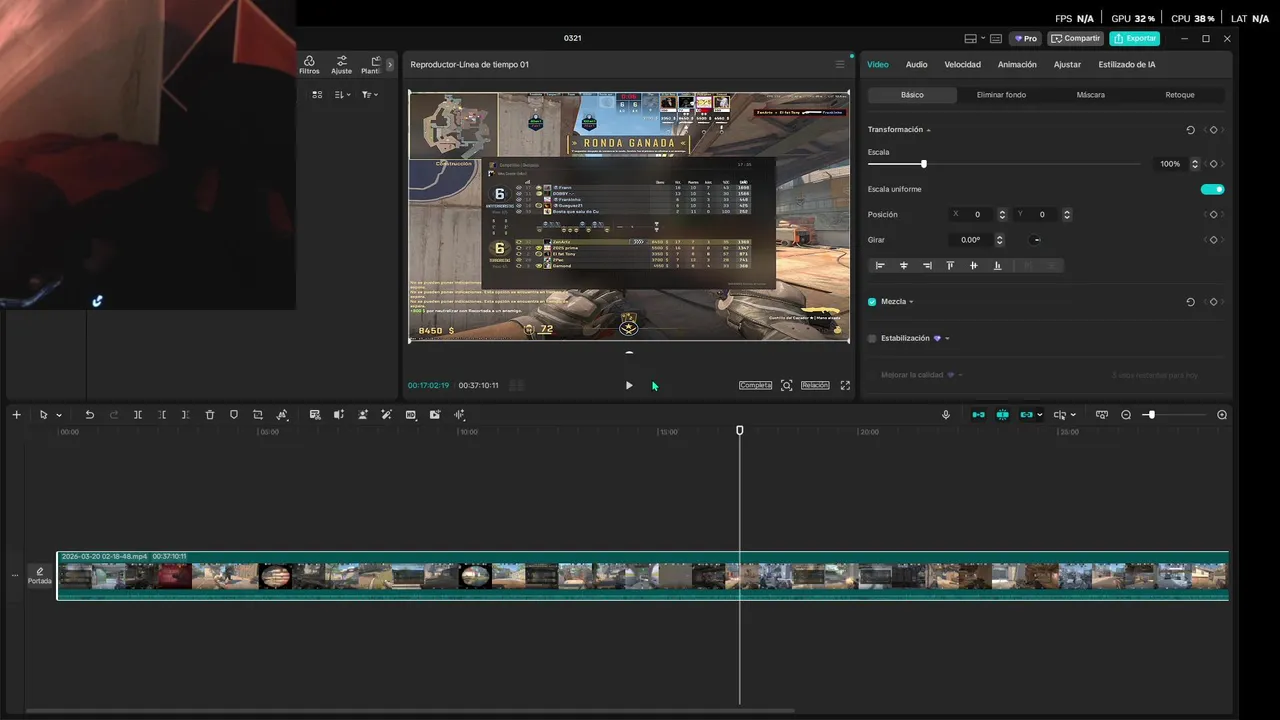Click the Relación aspect ratio button

pos(815,385)
